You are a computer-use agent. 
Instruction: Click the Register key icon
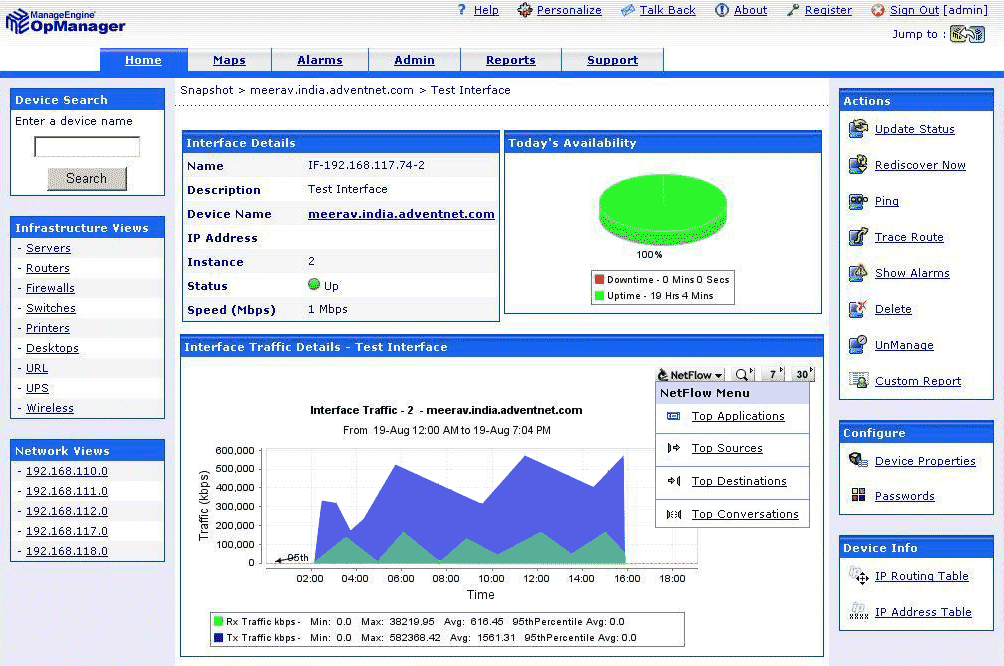(x=793, y=10)
